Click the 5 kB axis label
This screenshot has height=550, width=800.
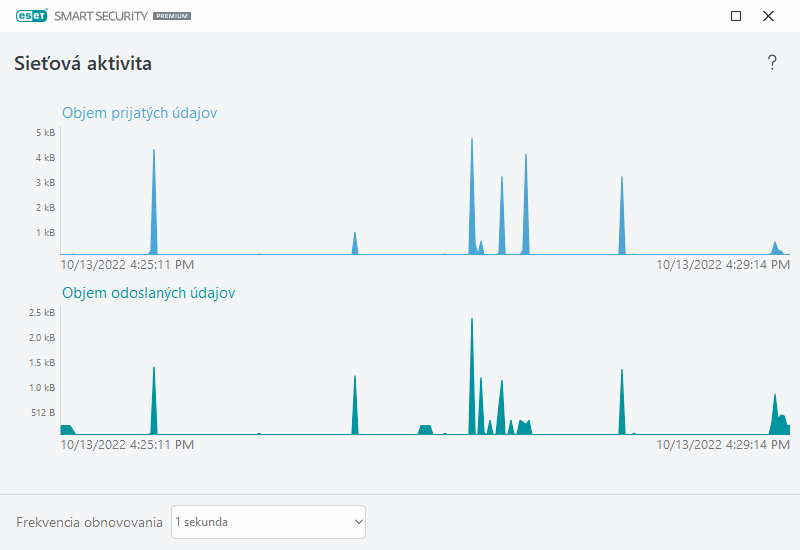(45, 133)
